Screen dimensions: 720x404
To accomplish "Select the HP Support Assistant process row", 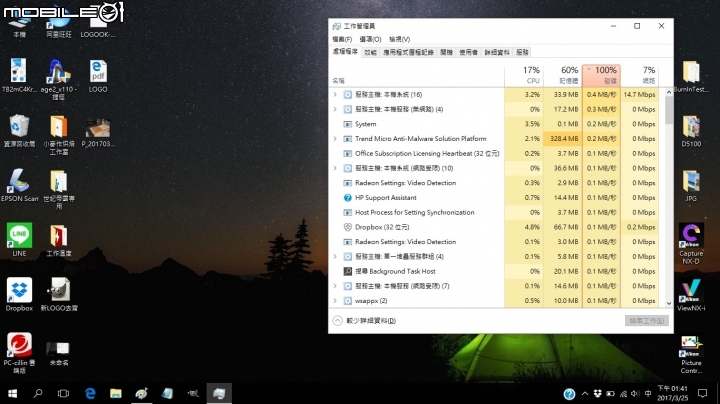I will (495, 197).
